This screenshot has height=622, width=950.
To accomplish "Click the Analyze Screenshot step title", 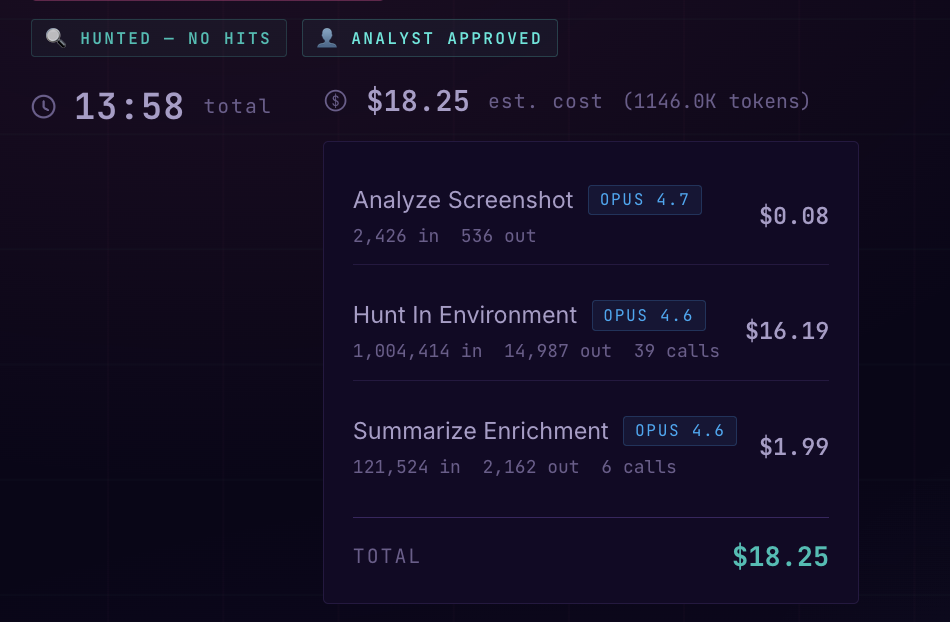I will tap(463, 200).
